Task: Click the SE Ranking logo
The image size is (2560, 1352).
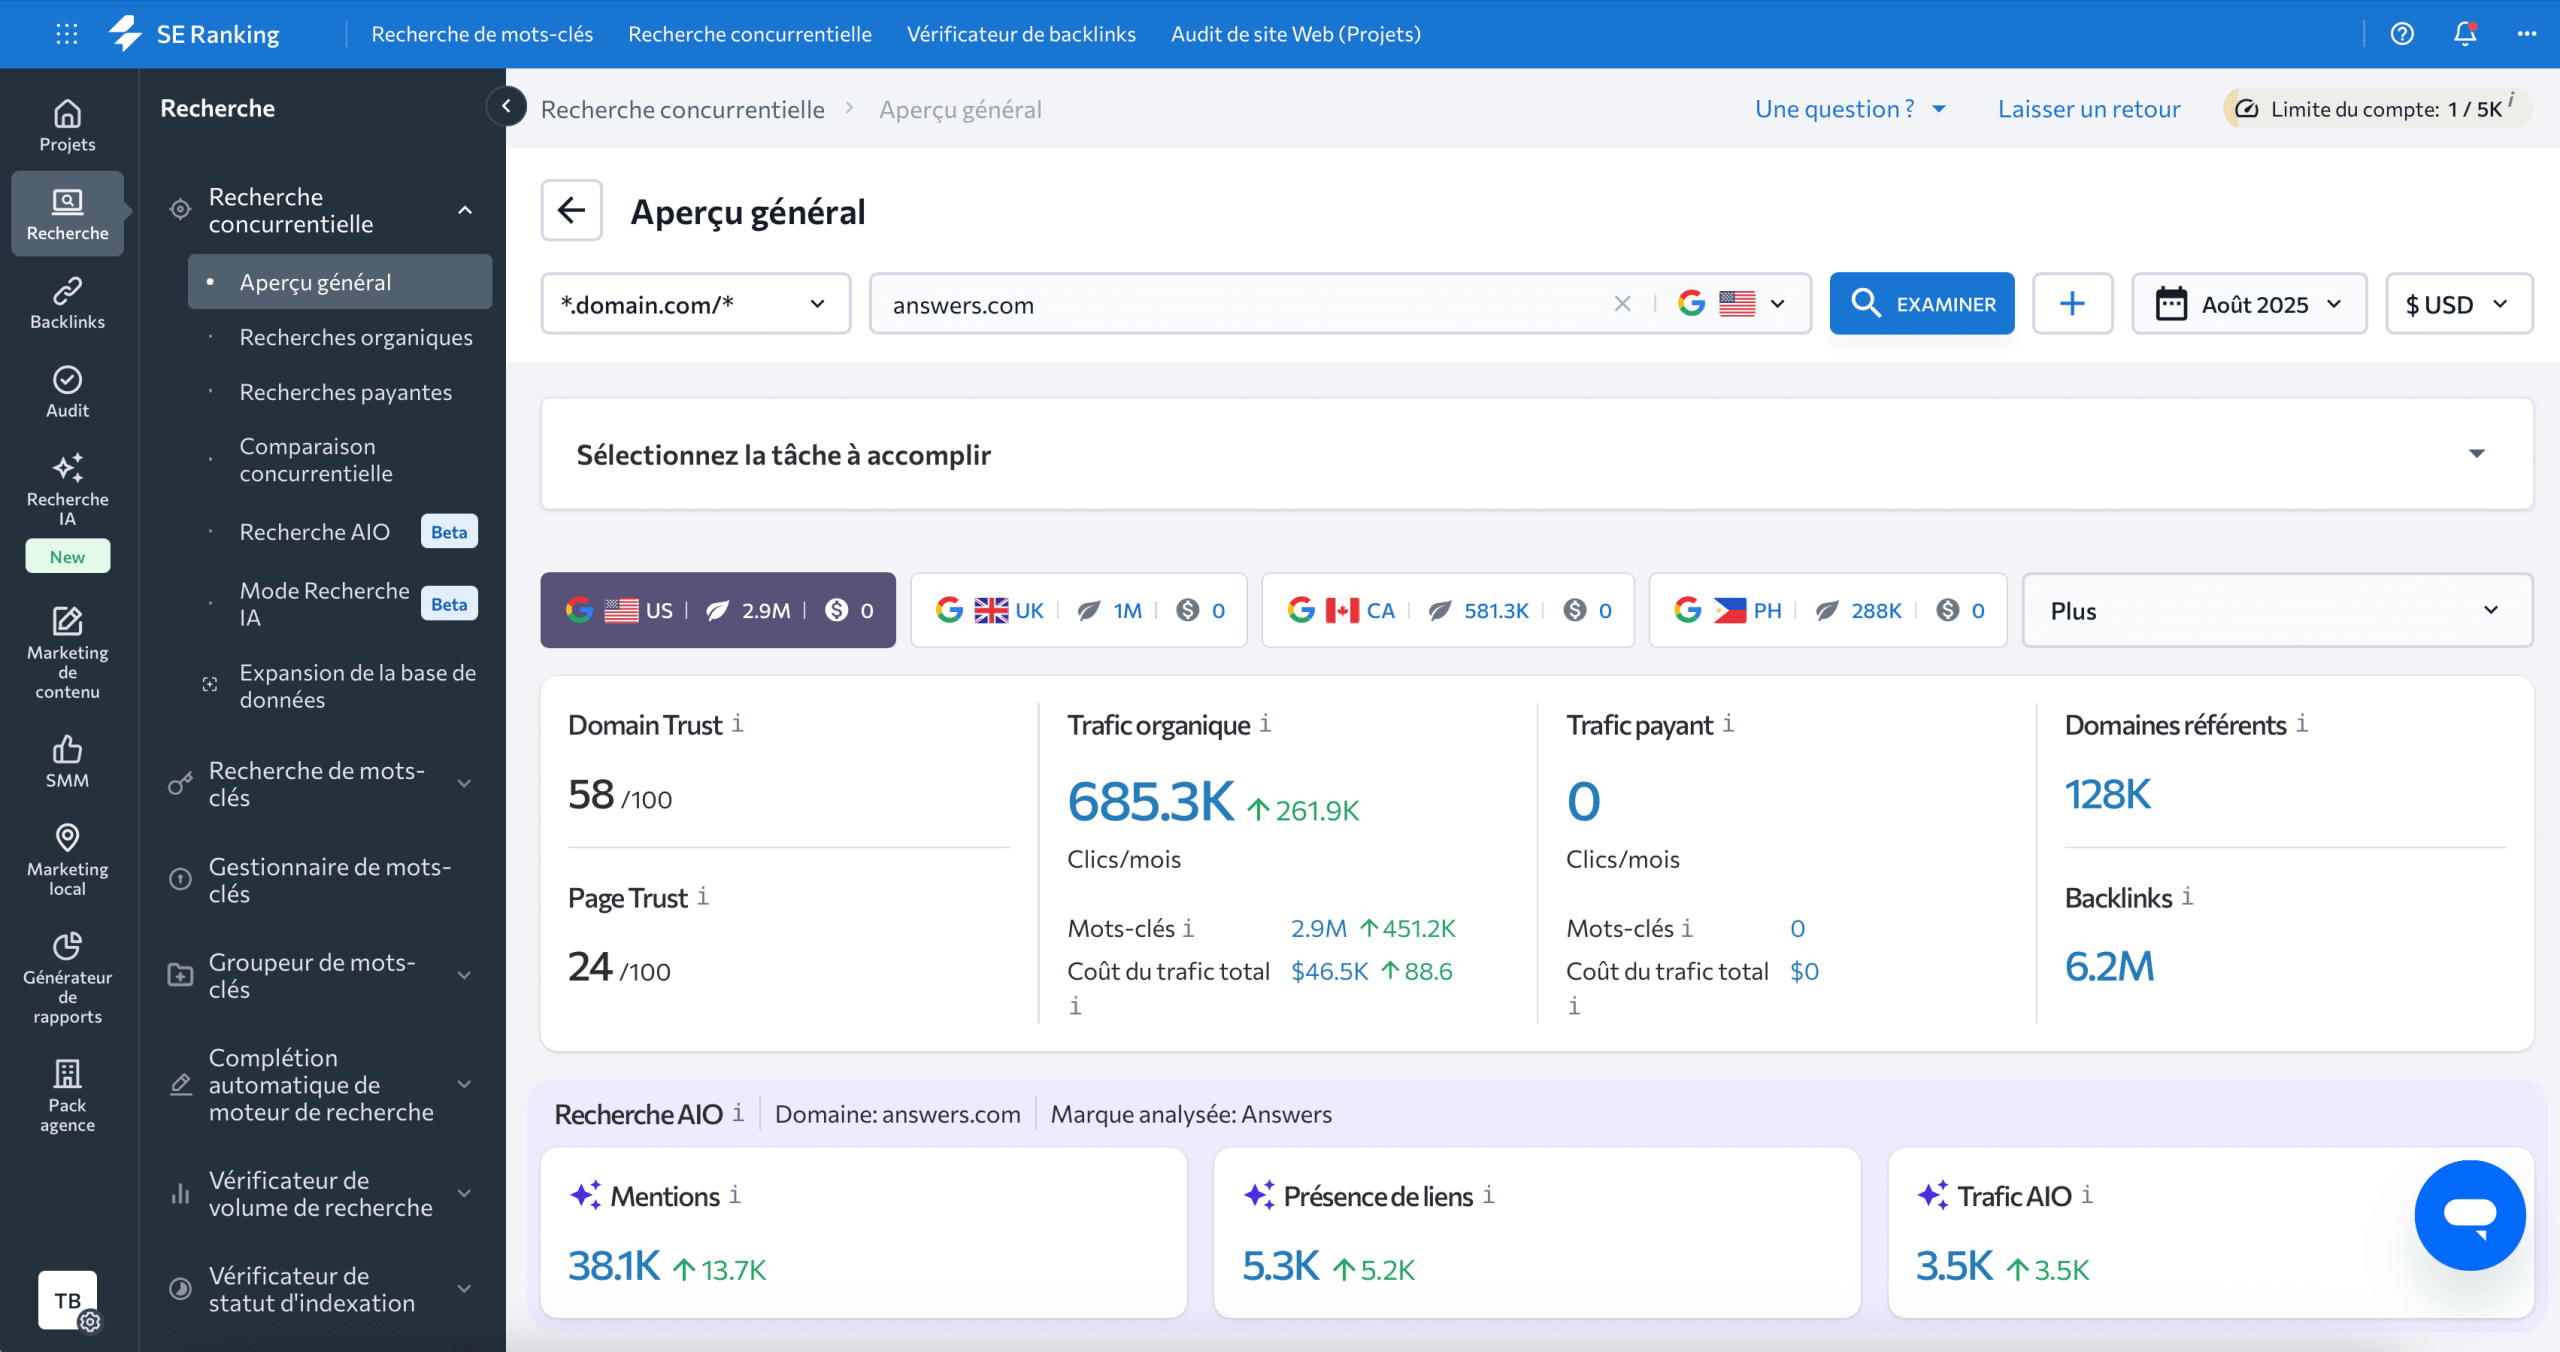Action: pyautogui.click(x=195, y=34)
